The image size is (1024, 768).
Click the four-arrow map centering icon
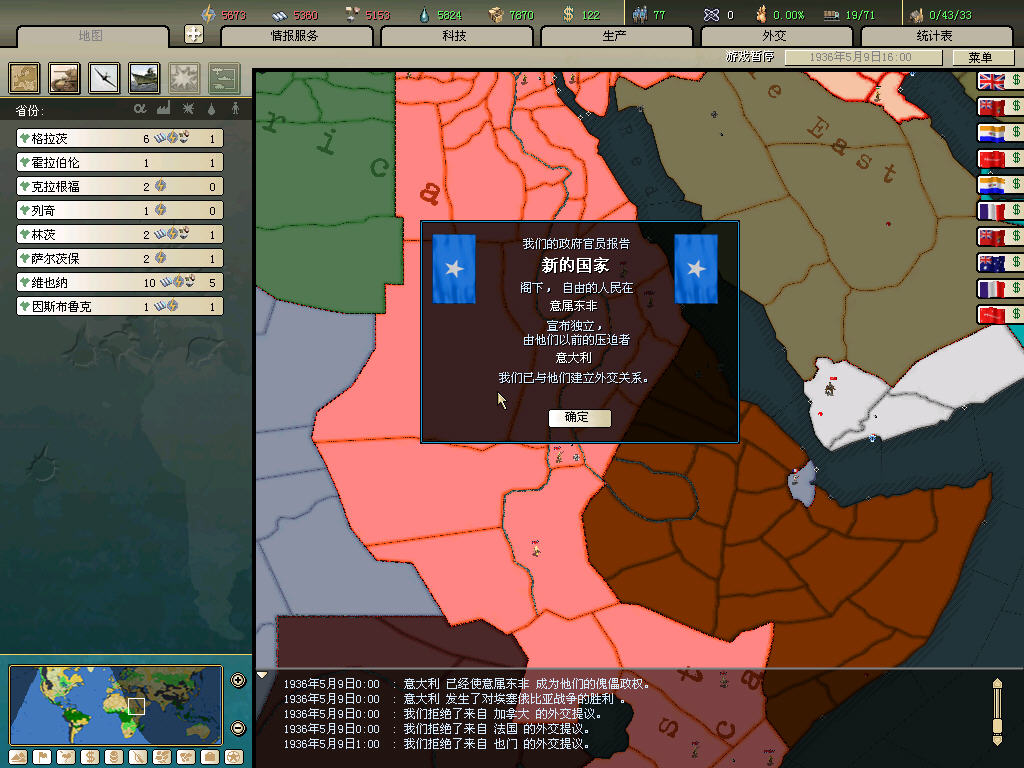coord(194,34)
